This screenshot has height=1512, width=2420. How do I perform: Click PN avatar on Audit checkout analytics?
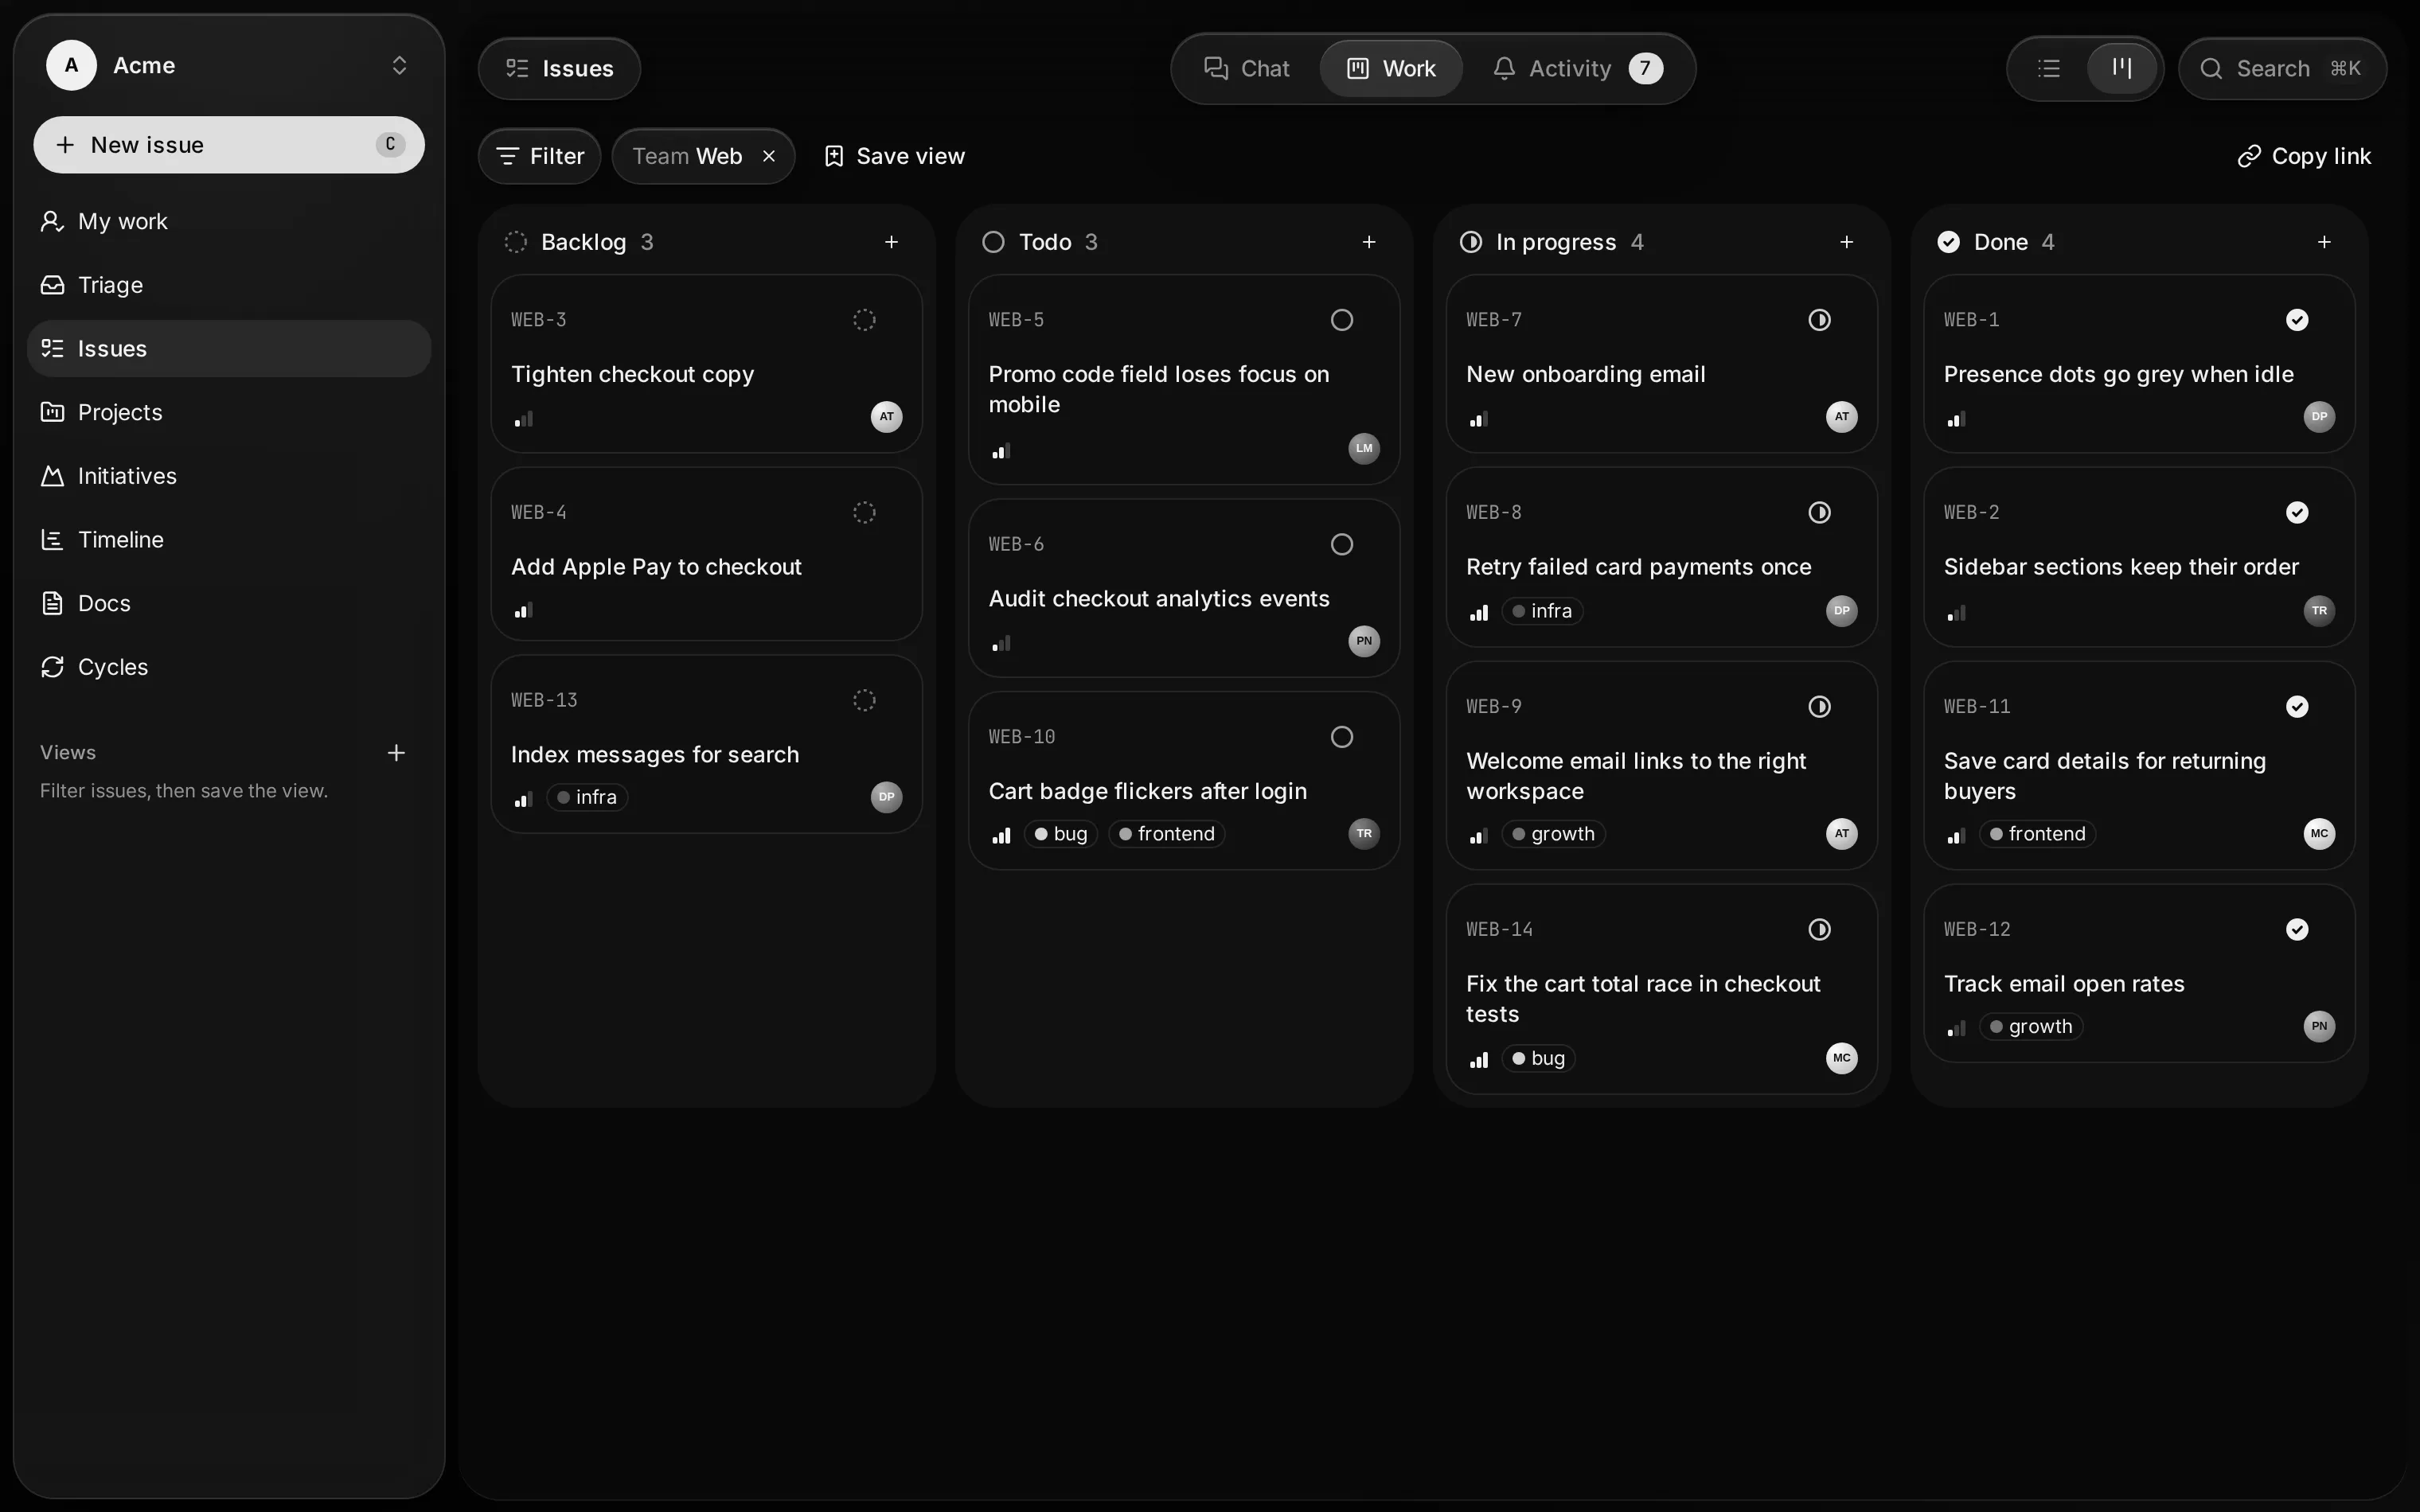pyautogui.click(x=1364, y=641)
